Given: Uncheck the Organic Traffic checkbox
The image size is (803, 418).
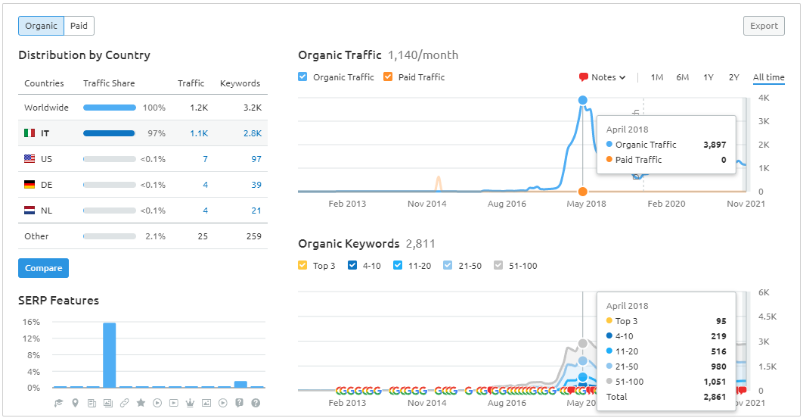Looking at the screenshot, I should [303, 77].
